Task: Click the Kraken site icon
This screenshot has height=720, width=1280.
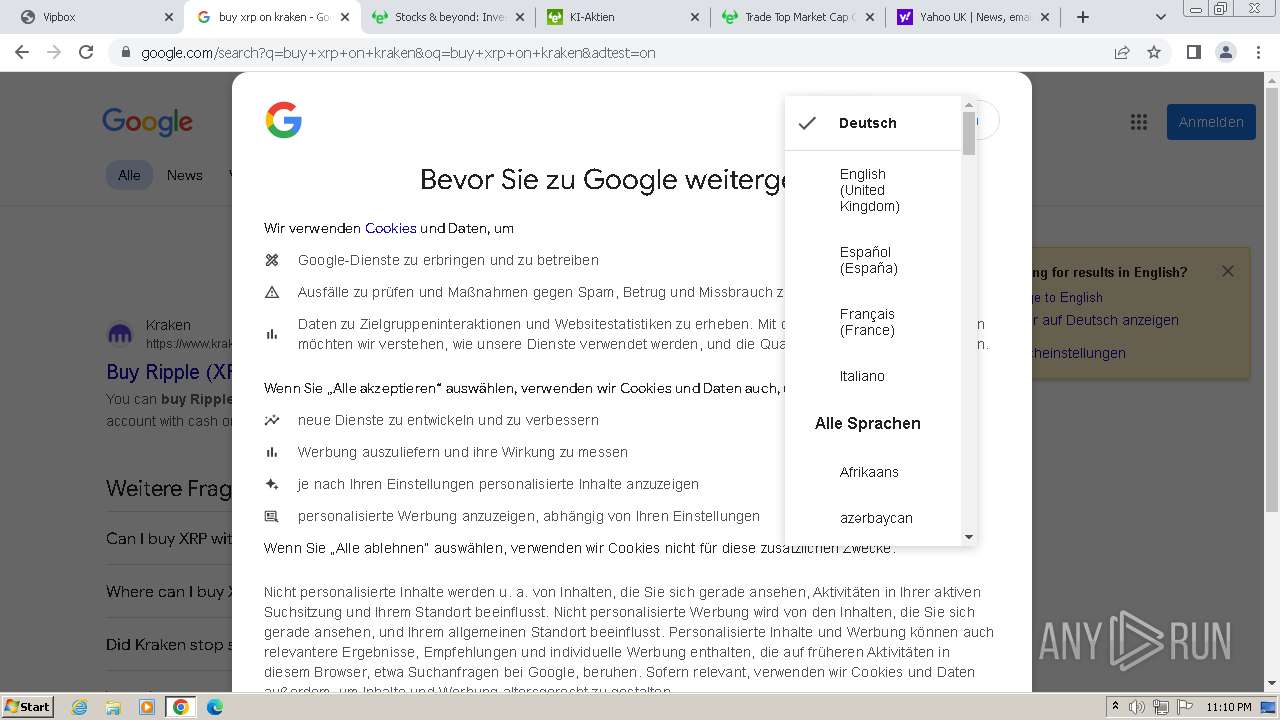Action: pyautogui.click(x=120, y=333)
